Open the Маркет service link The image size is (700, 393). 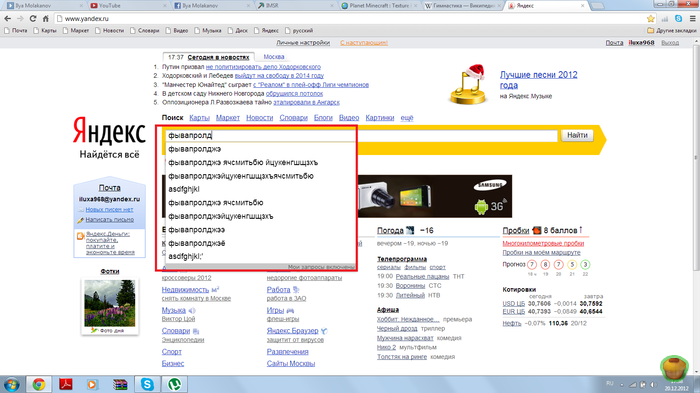tap(228, 117)
